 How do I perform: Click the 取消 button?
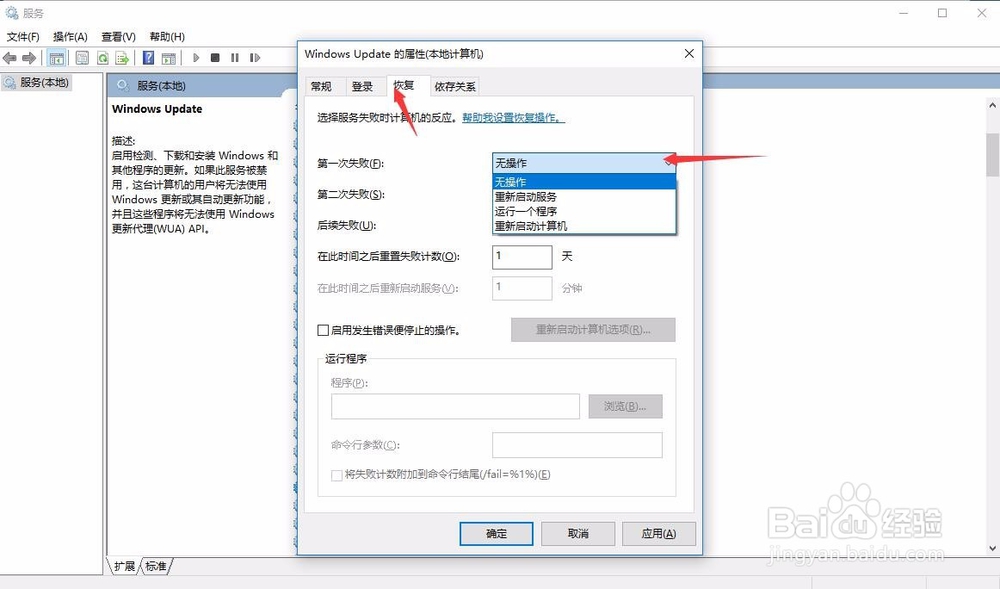(578, 534)
